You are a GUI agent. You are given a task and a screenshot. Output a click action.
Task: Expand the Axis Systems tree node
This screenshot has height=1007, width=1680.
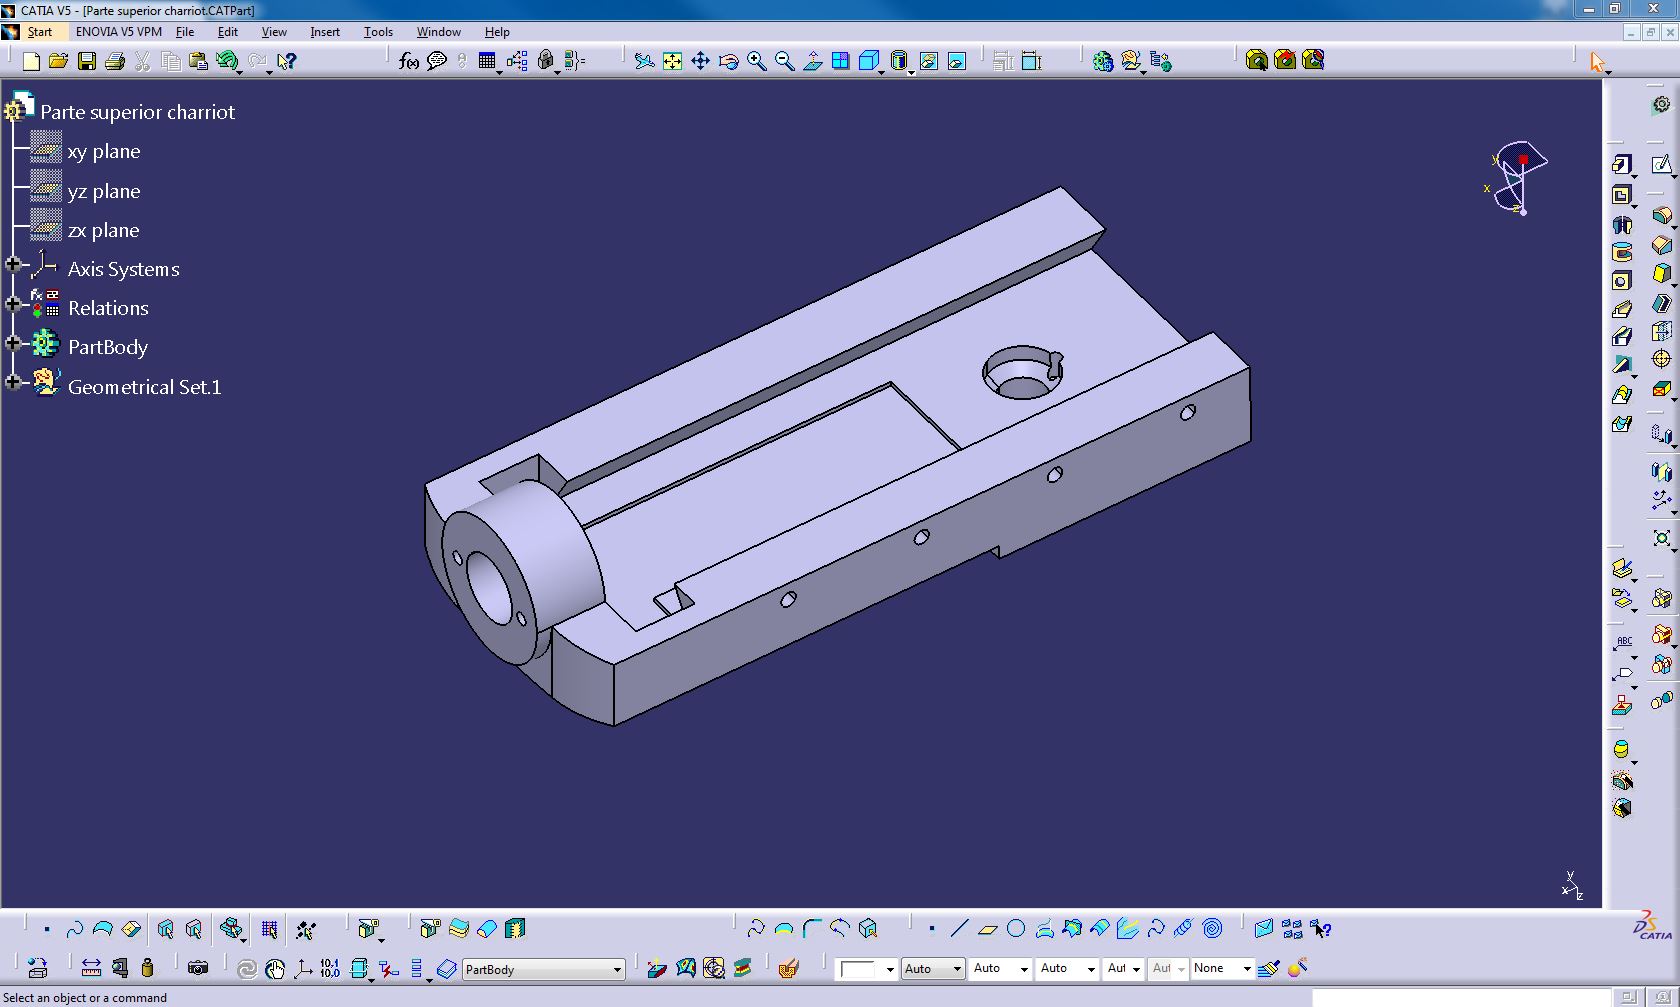13,265
